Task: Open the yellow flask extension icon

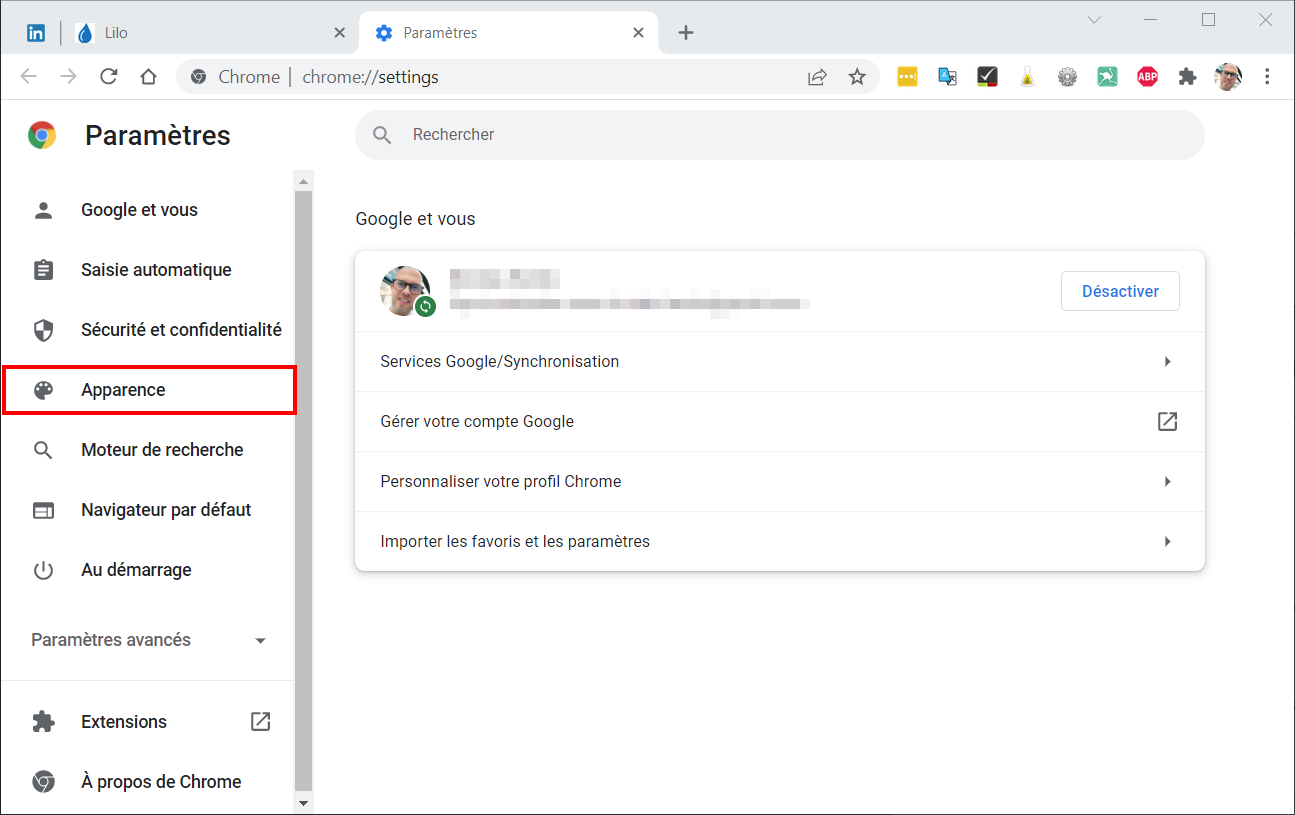Action: tap(1027, 77)
